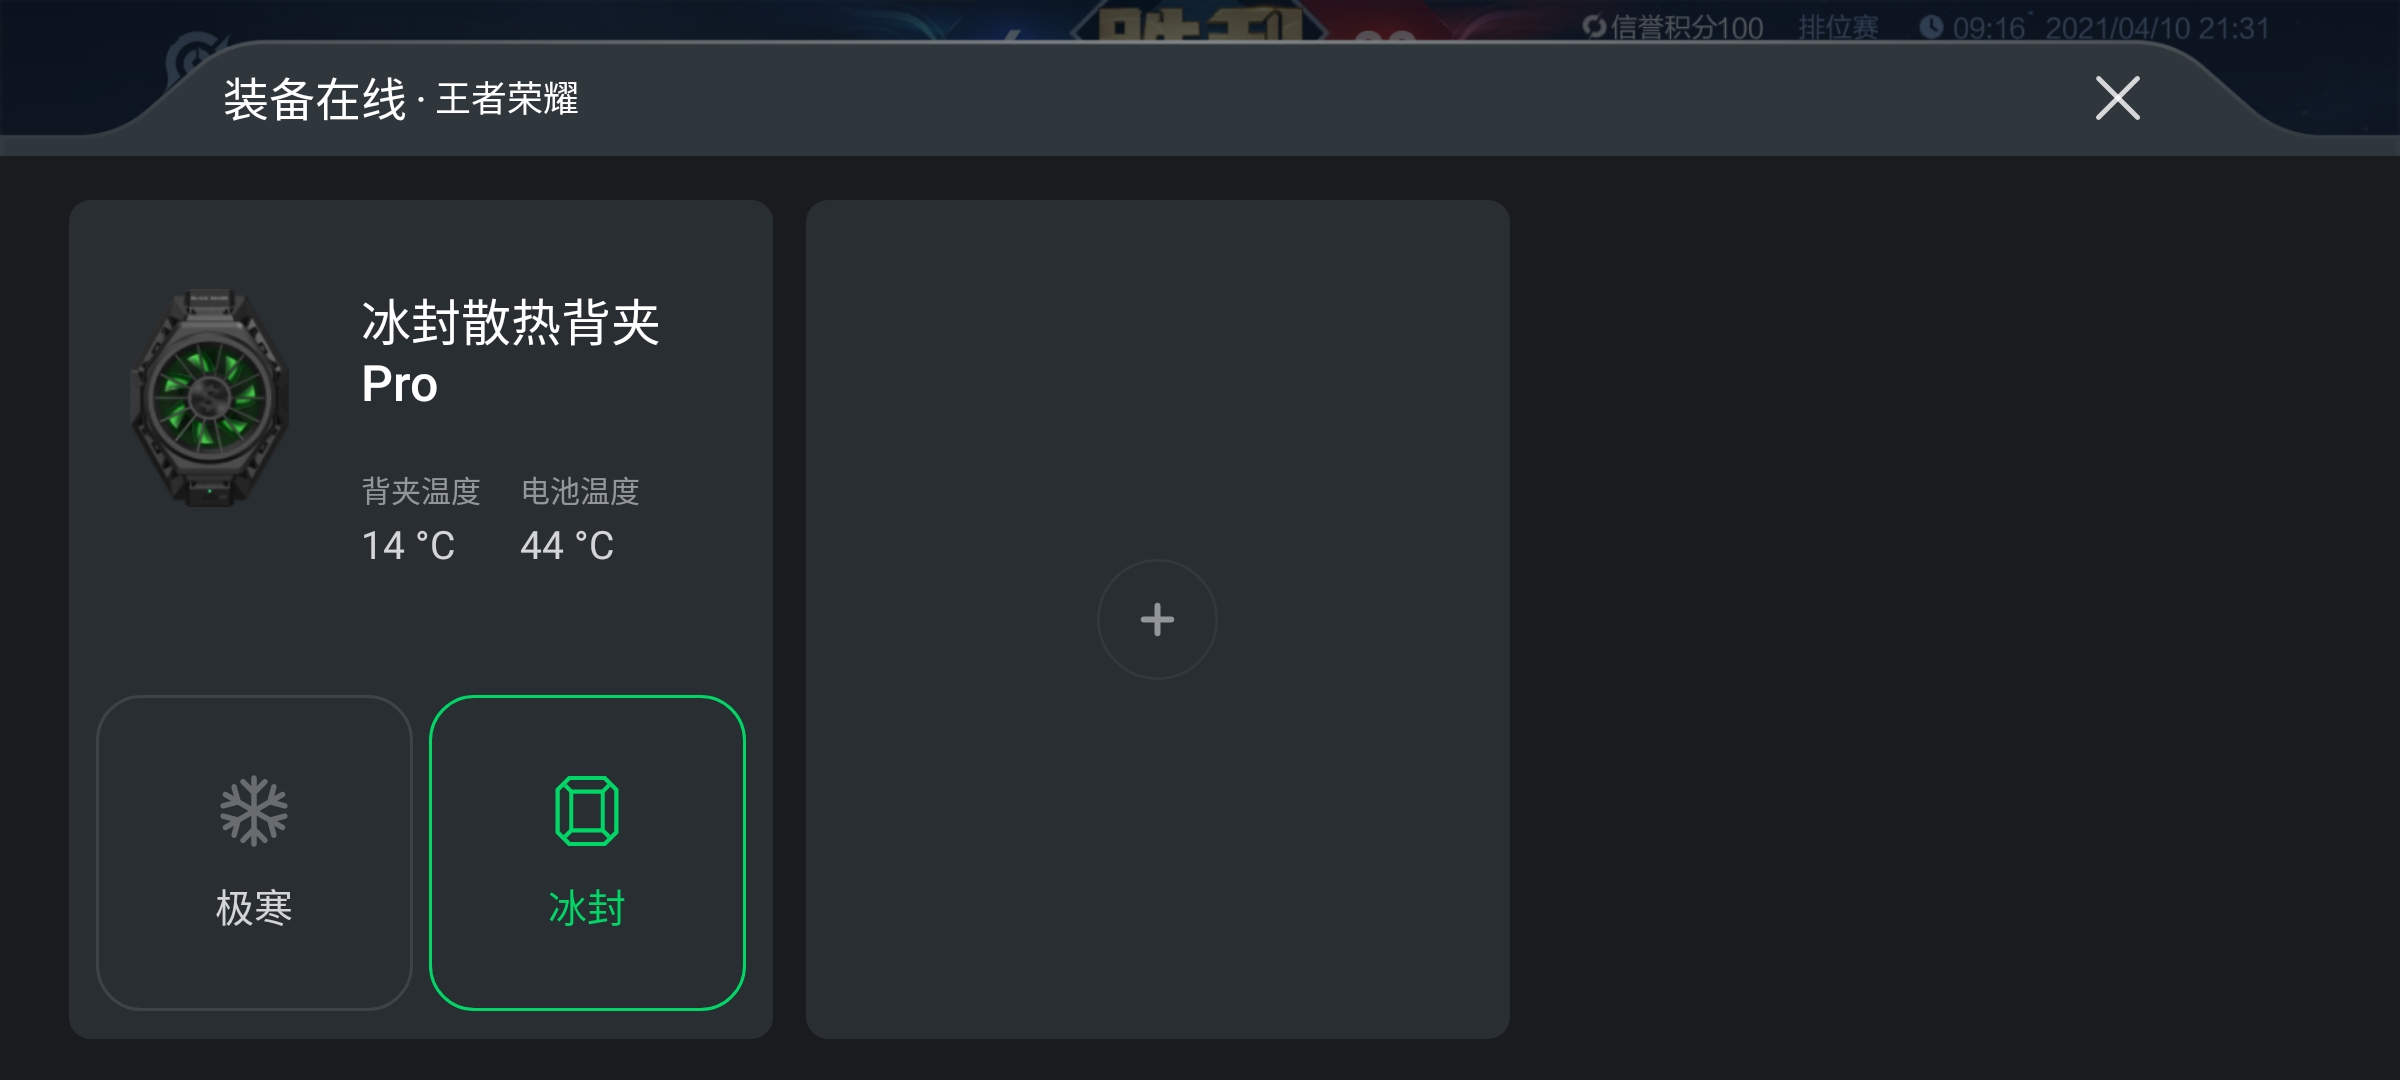This screenshot has width=2400, height=1080.
Task: Enable 极寒 cooling mode
Action: 254,853
